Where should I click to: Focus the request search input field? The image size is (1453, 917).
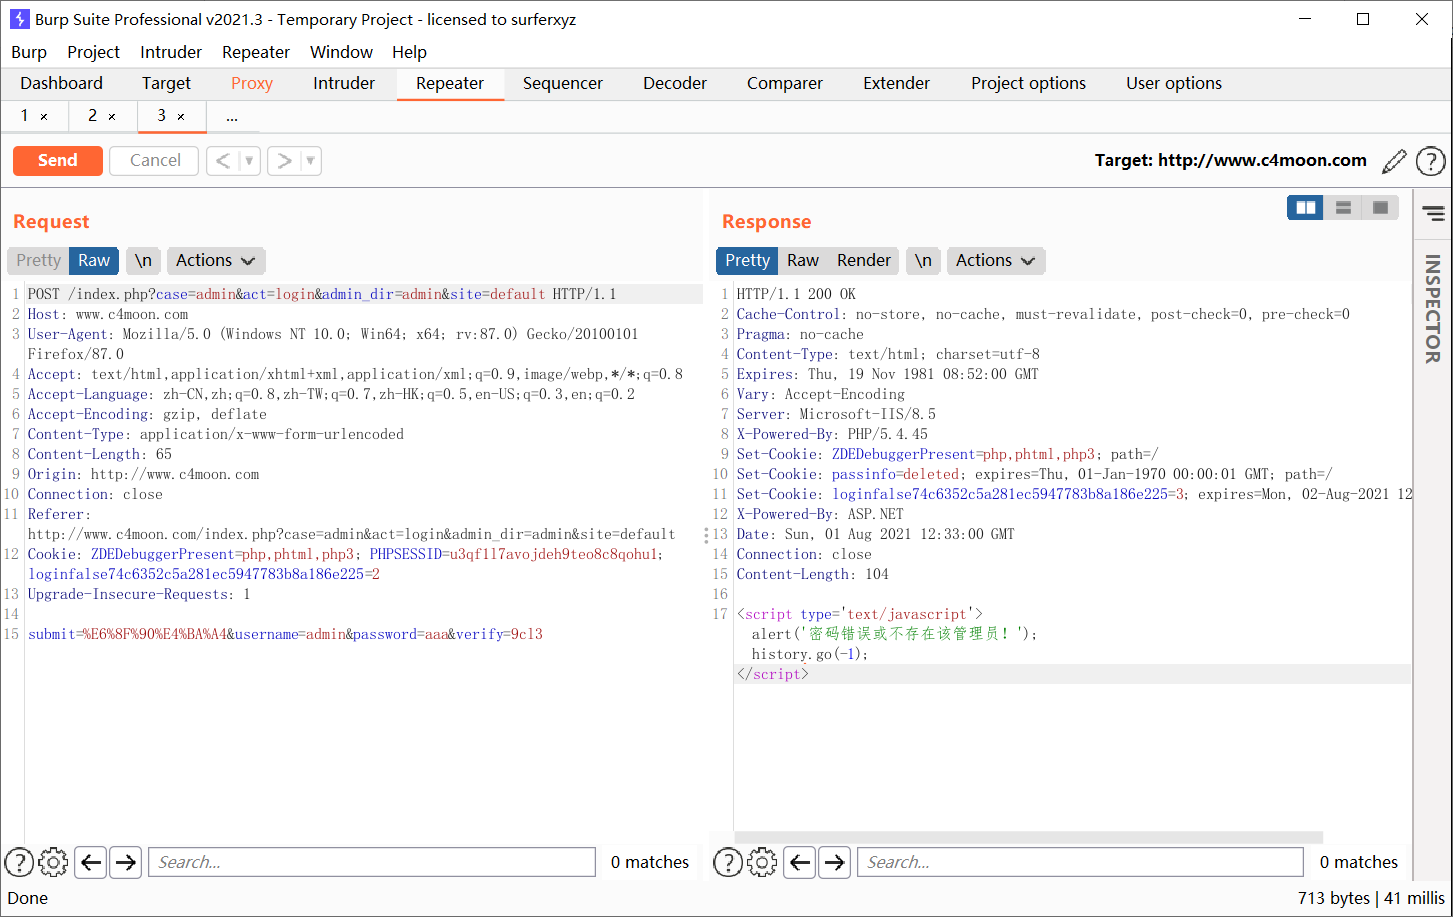372,862
